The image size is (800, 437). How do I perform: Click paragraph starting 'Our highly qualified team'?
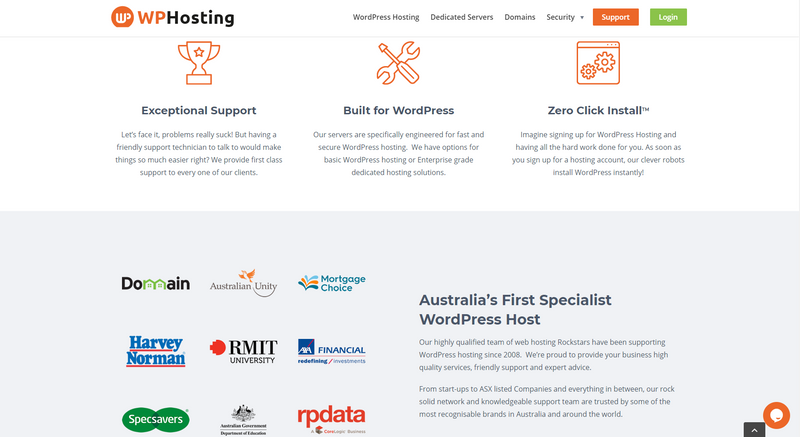point(543,354)
